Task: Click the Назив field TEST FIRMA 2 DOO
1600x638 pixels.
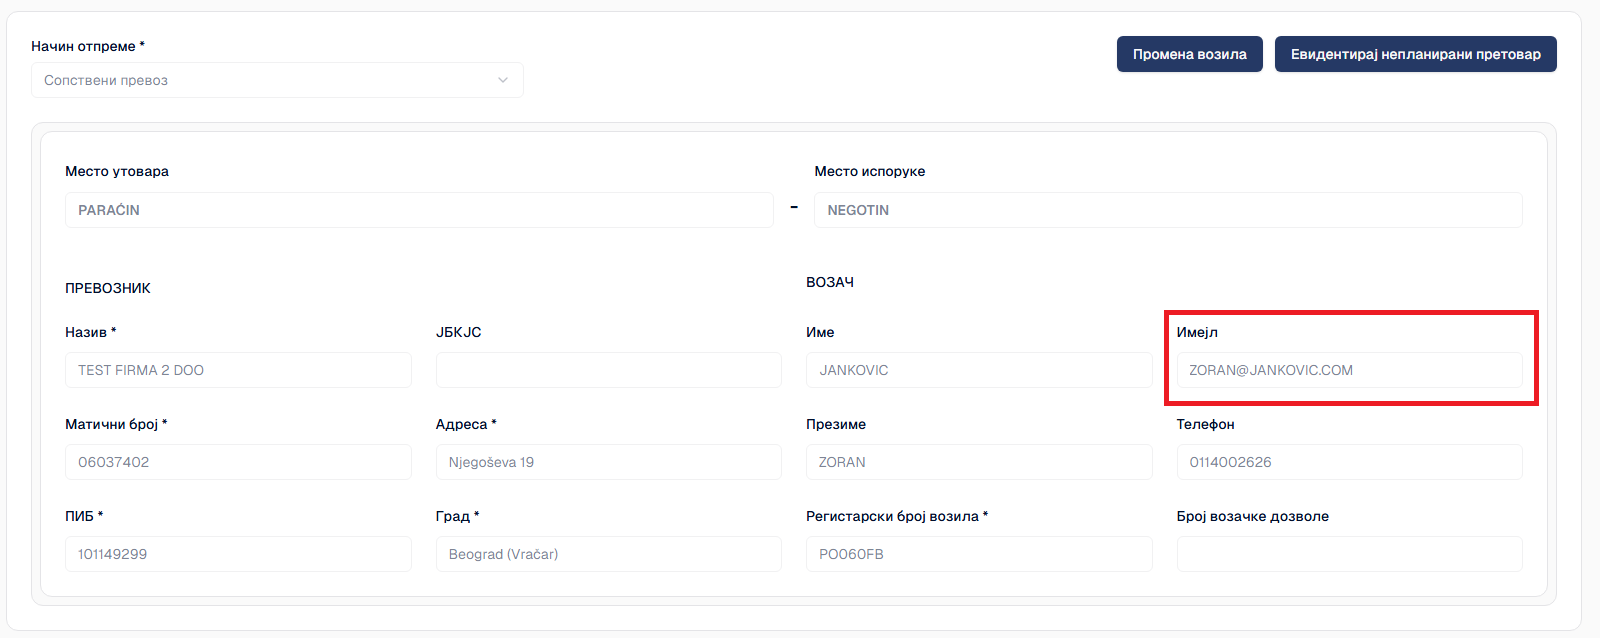Action: (x=238, y=370)
